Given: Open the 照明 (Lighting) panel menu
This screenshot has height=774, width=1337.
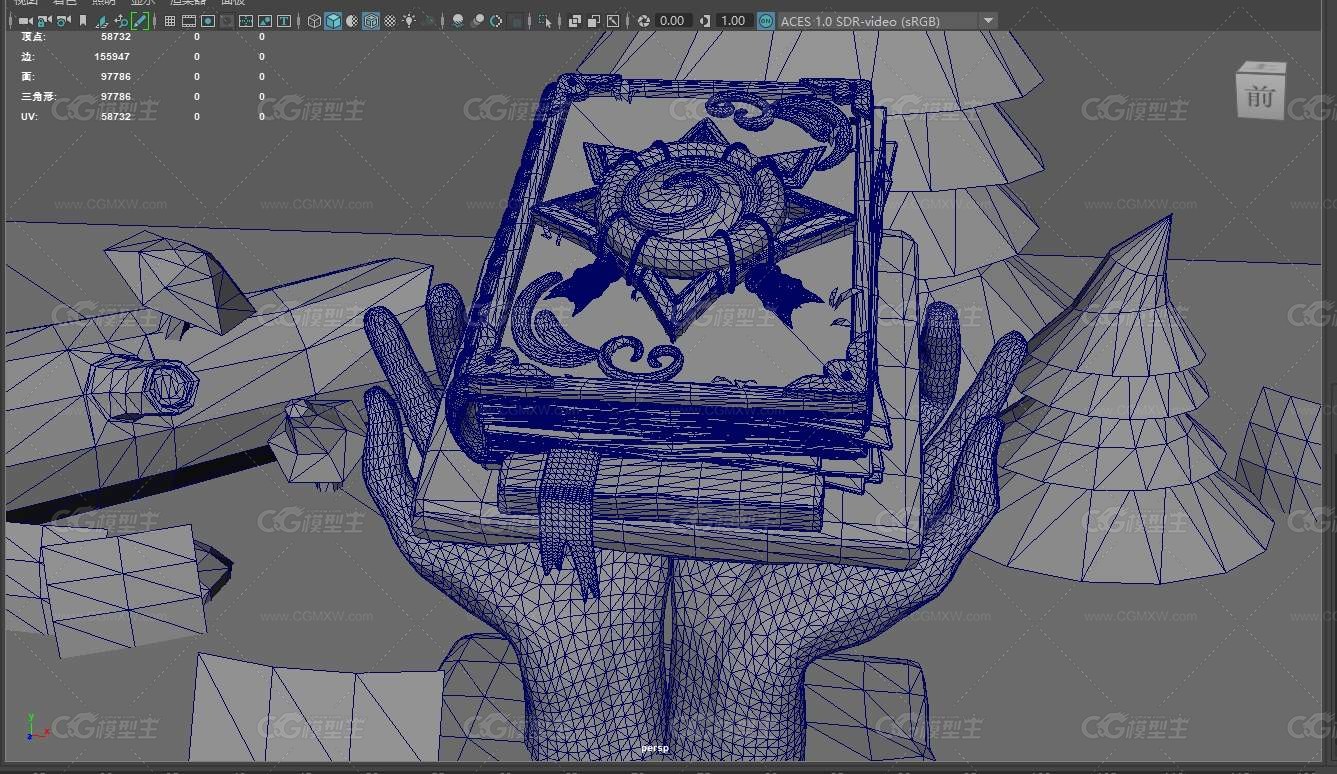Looking at the screenshot, I should point(104,3).
